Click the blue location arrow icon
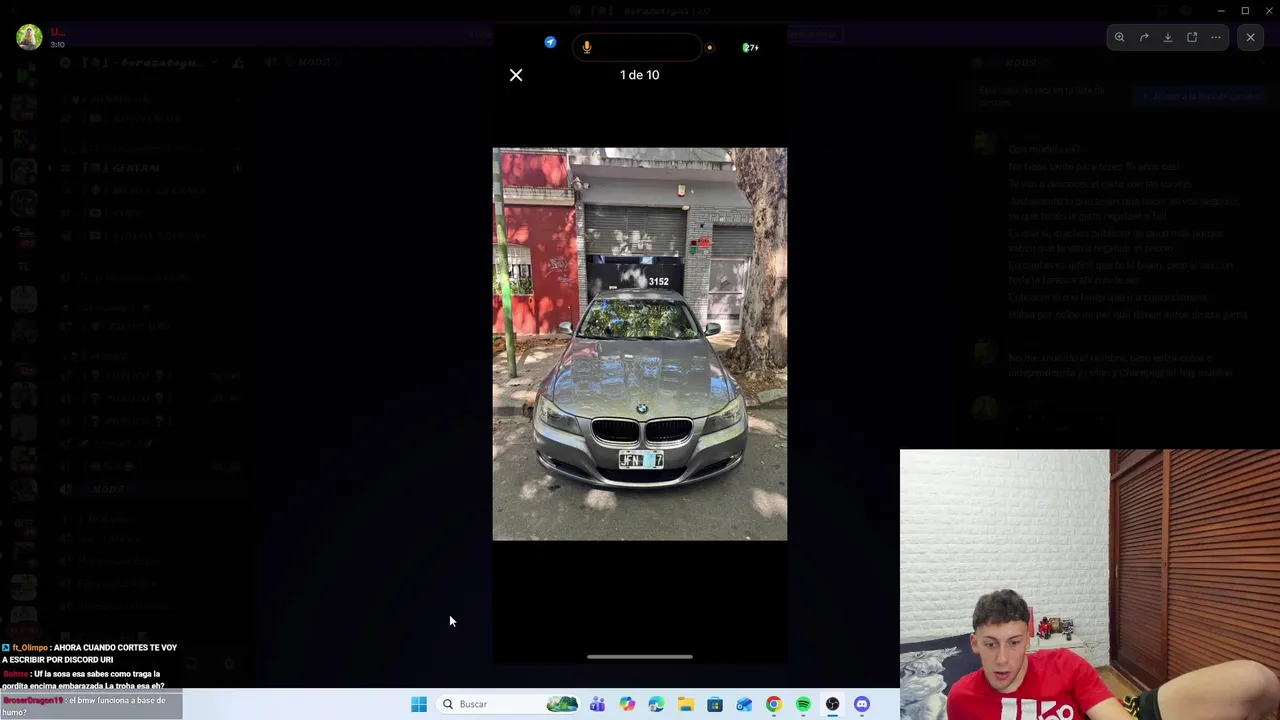 550,42
